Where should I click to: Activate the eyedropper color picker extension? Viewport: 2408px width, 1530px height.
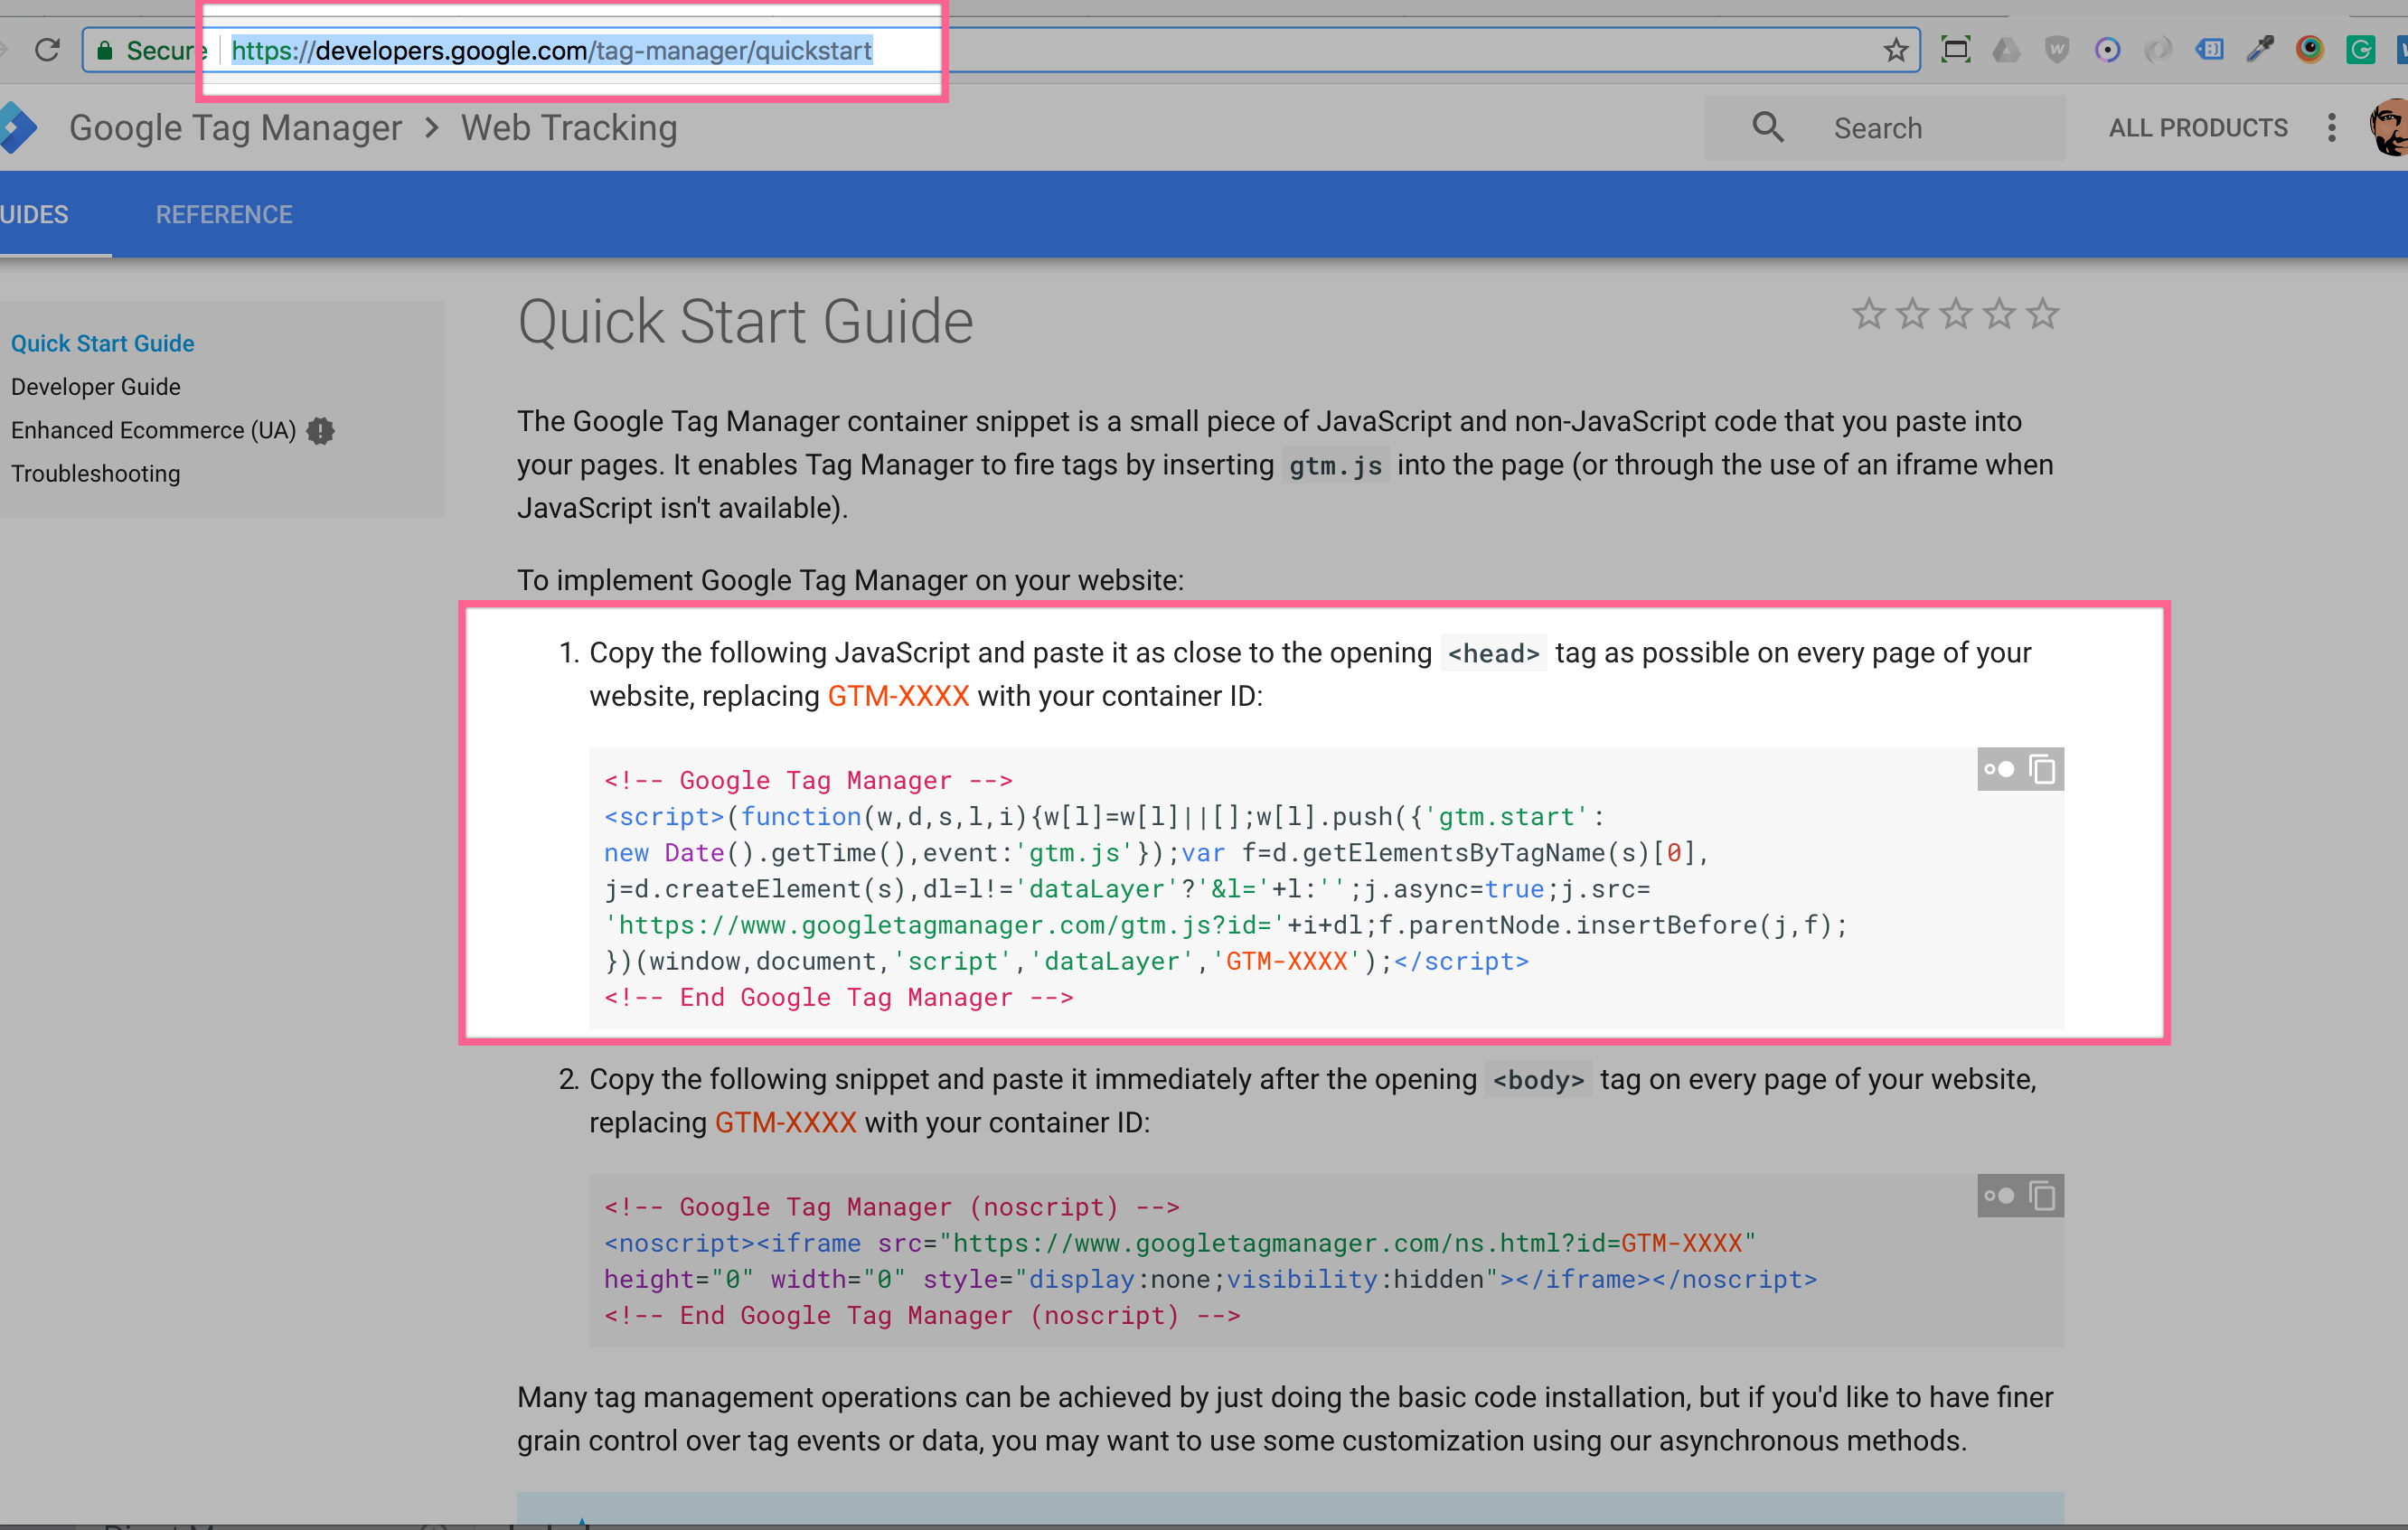pos(2260,50)
